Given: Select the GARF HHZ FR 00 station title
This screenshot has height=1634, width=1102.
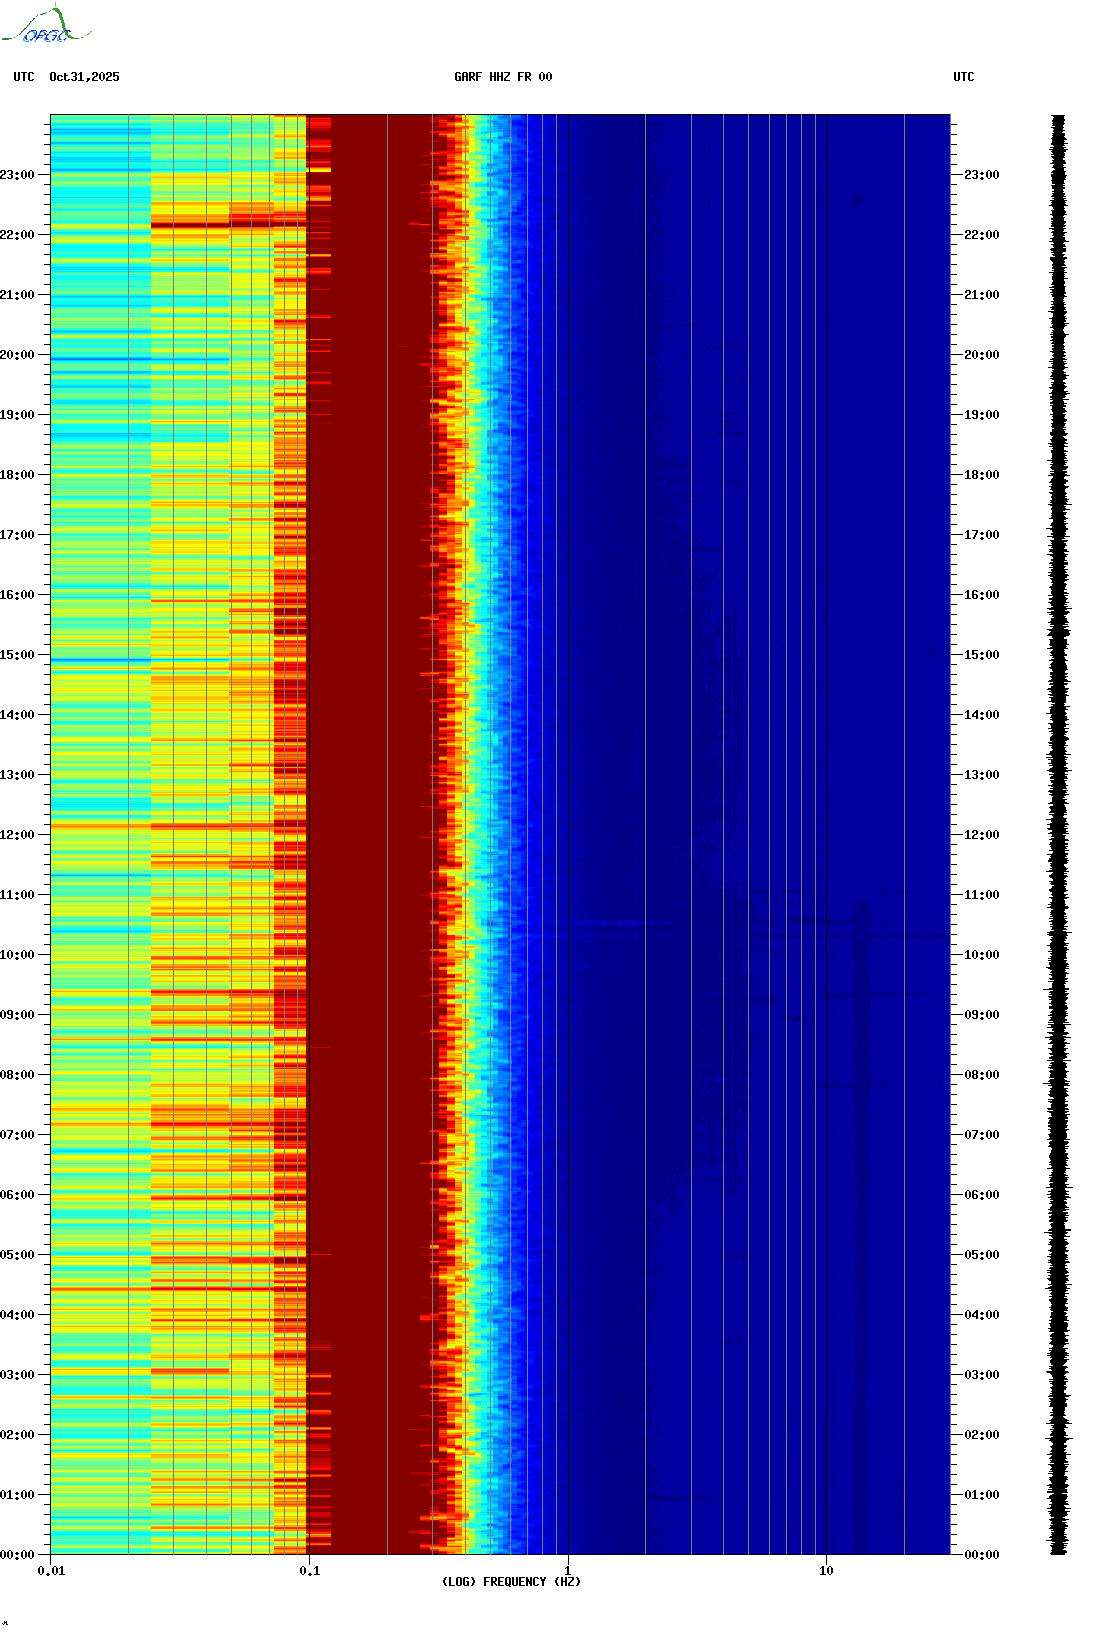Looking at the screenshot, I should tap(502, 77).
